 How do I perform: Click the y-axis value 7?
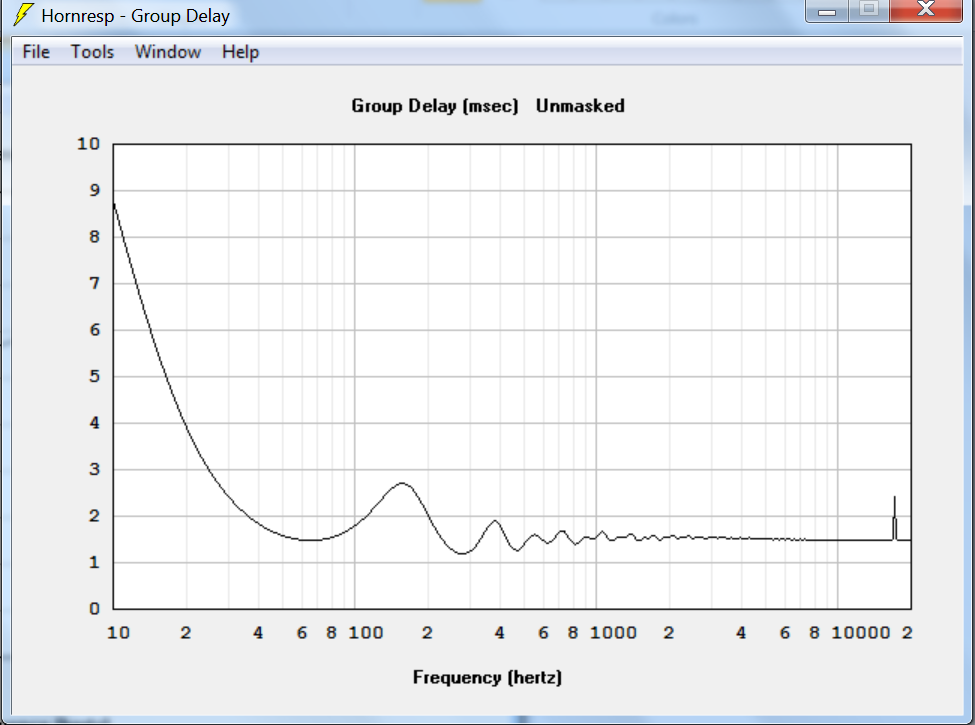pos(95,284)
